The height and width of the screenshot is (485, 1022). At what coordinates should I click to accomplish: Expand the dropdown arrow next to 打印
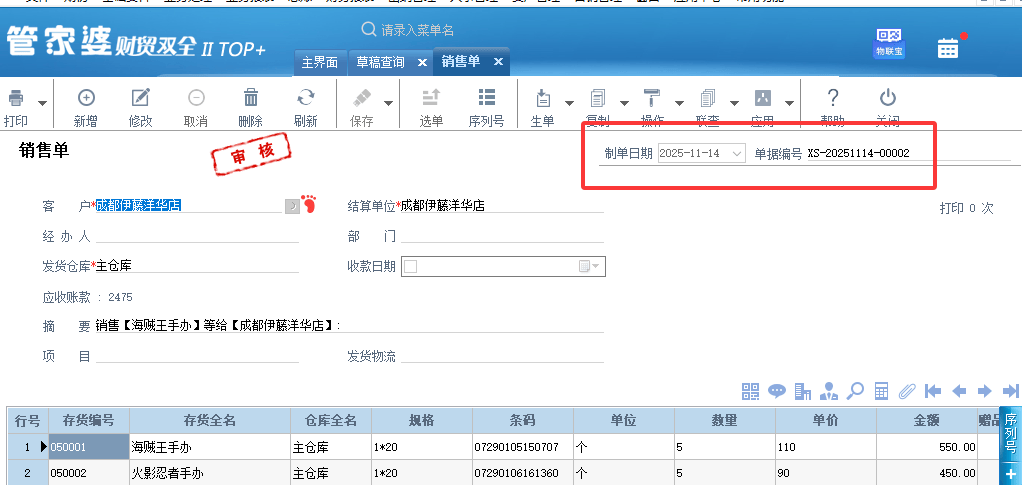[x=42, y=103]
